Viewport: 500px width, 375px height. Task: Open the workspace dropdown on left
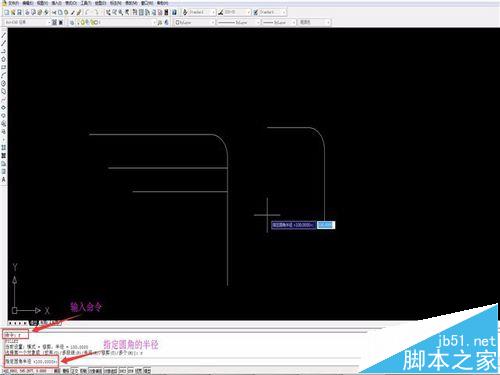pos(28,22)
